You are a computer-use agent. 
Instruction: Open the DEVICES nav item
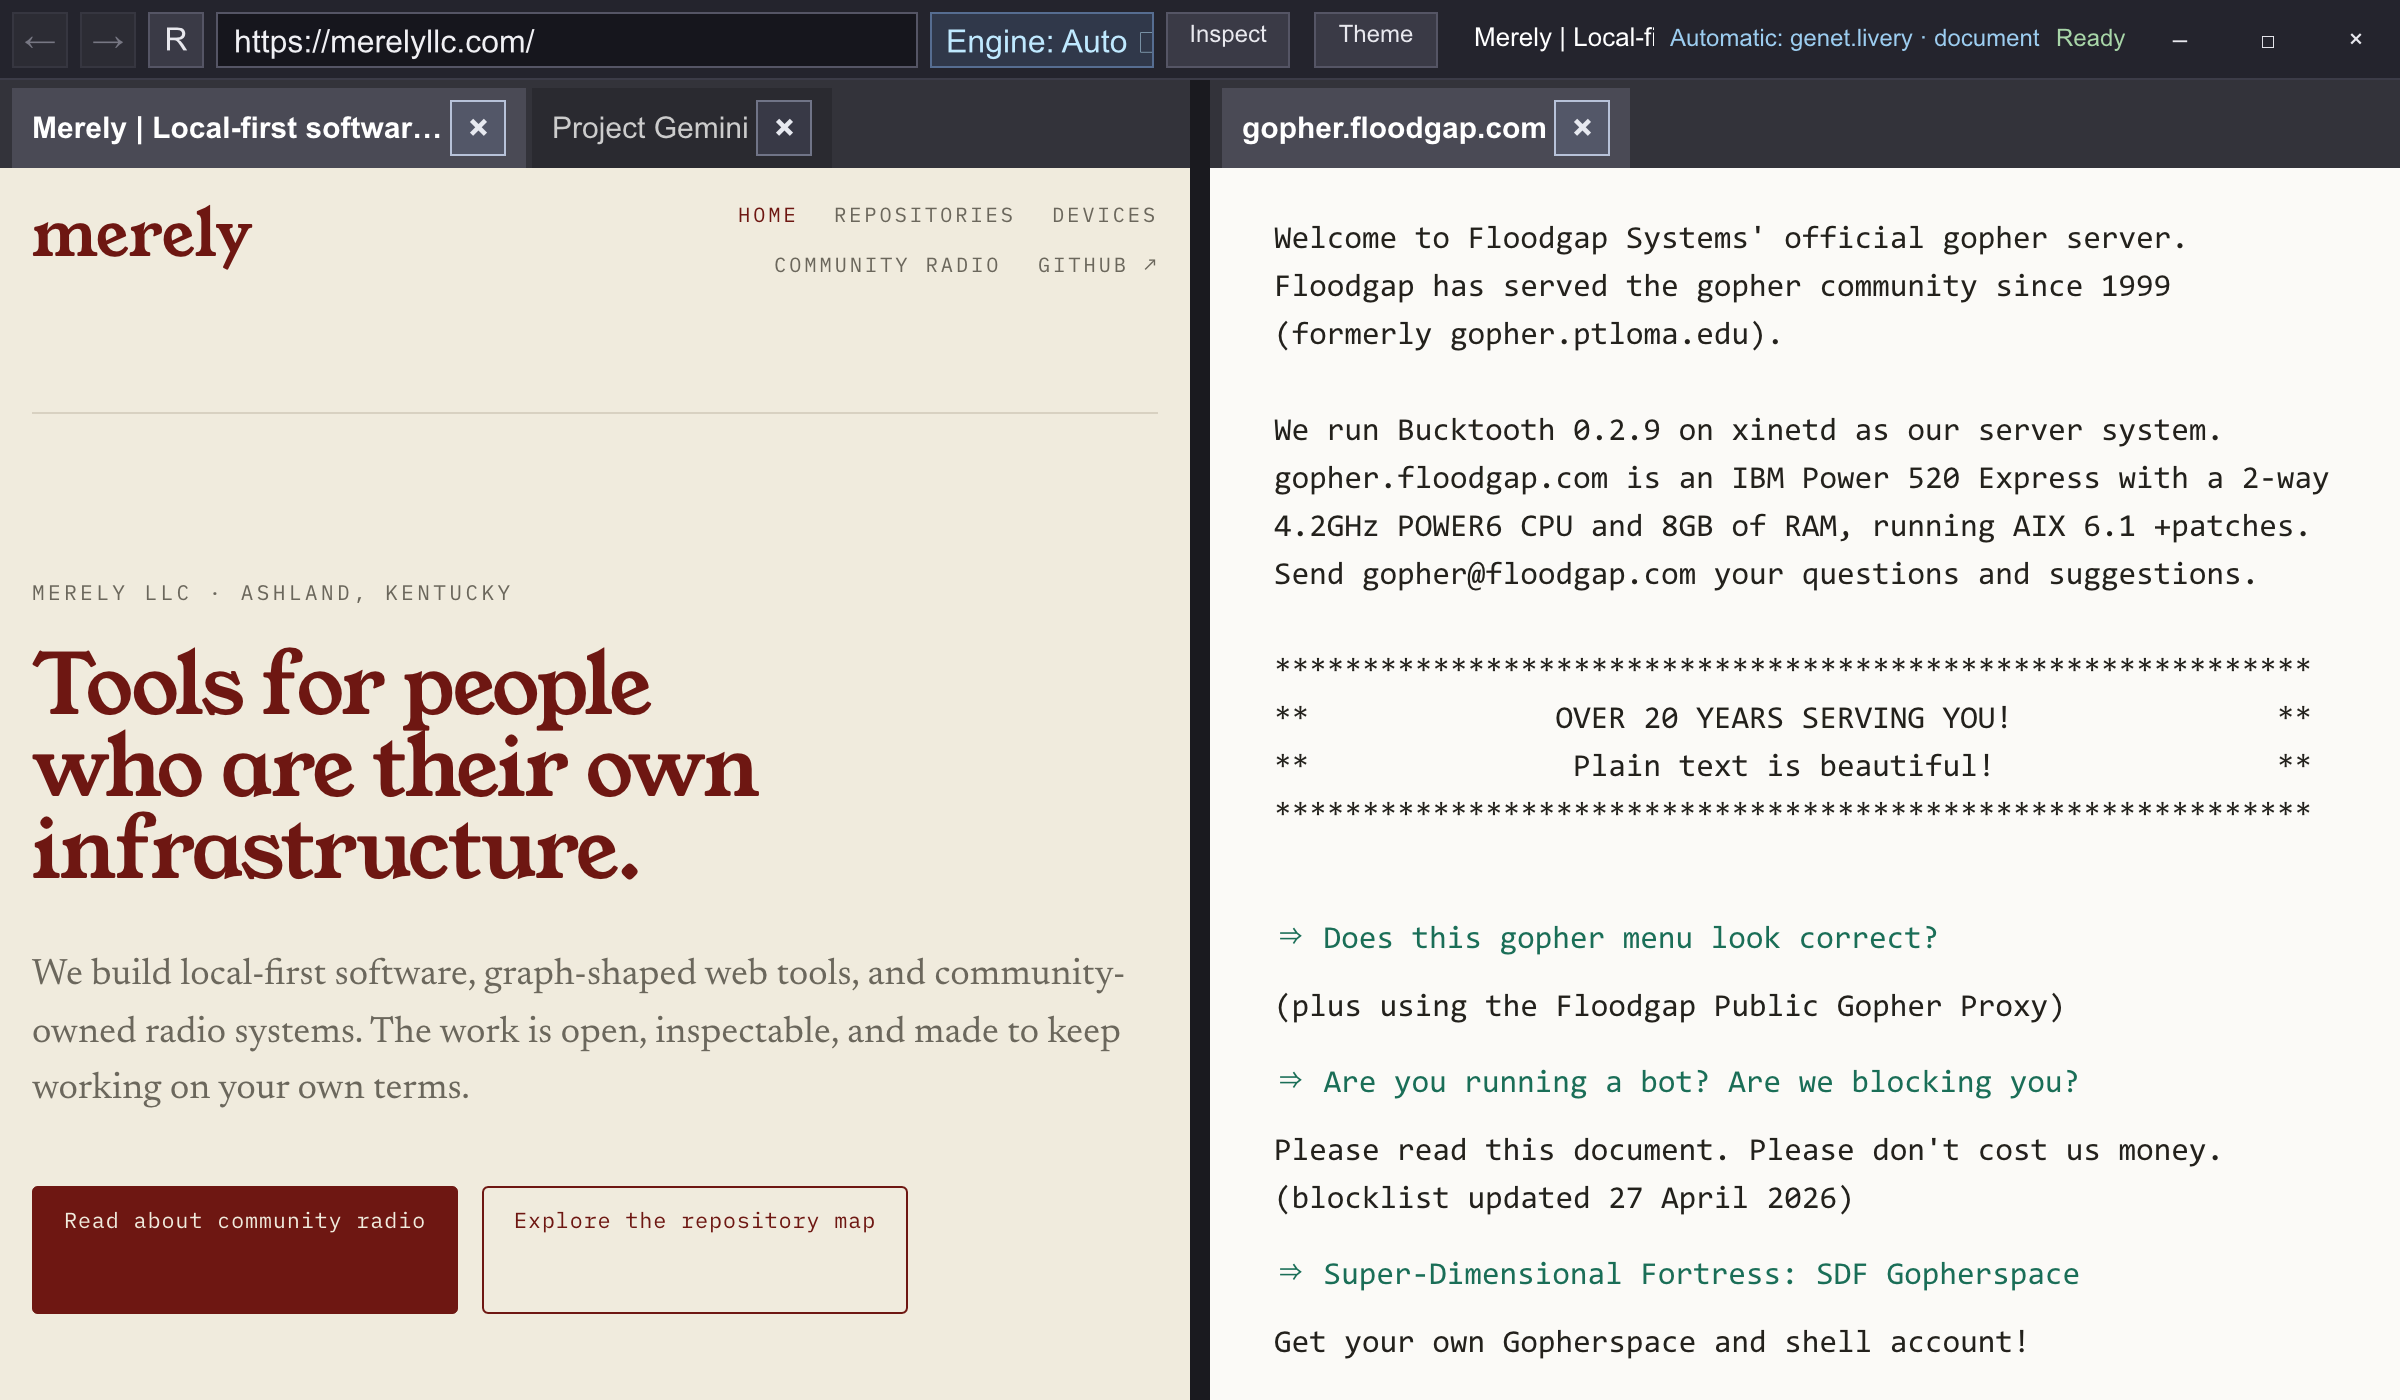click(x=1104, y=215)
